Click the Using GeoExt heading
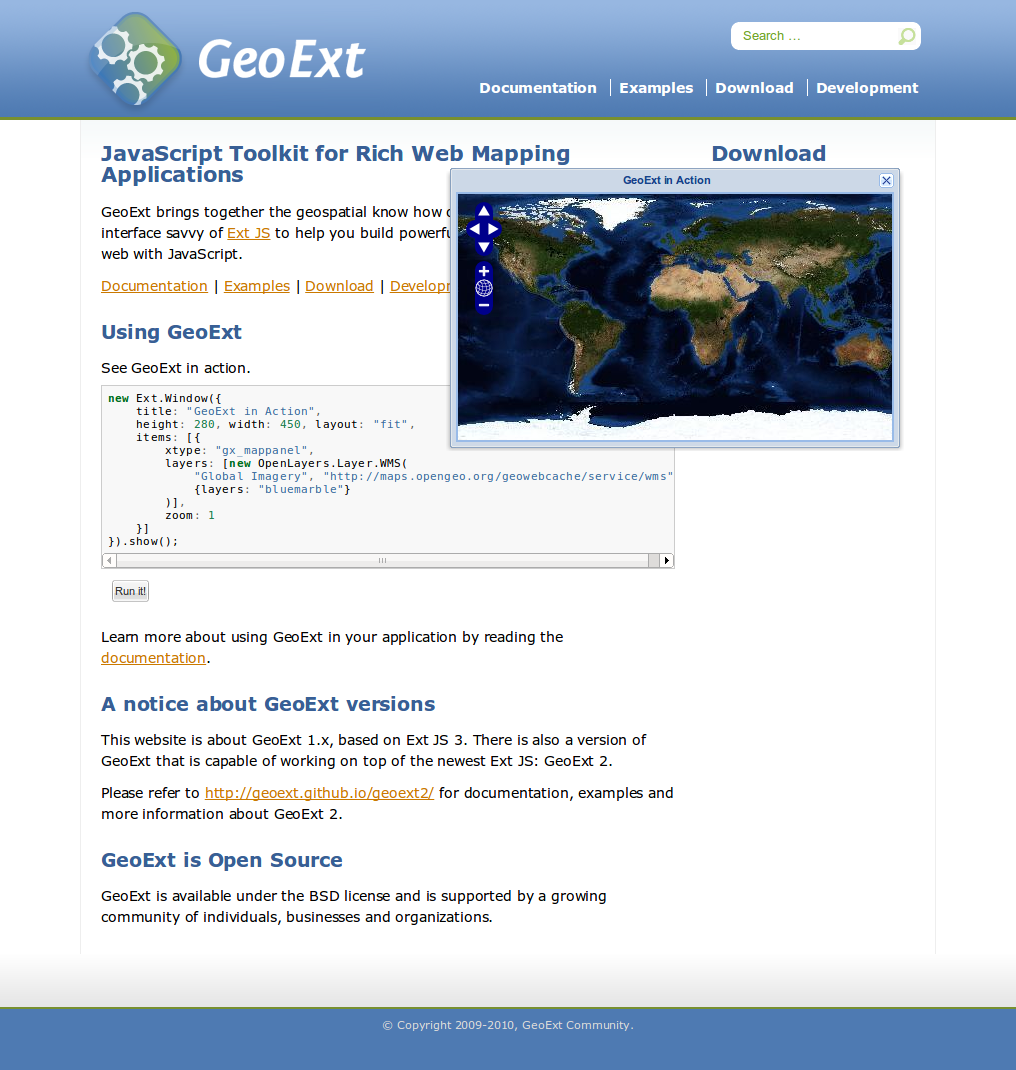Screen dimensions: 1016x1070 pos(171,332)
